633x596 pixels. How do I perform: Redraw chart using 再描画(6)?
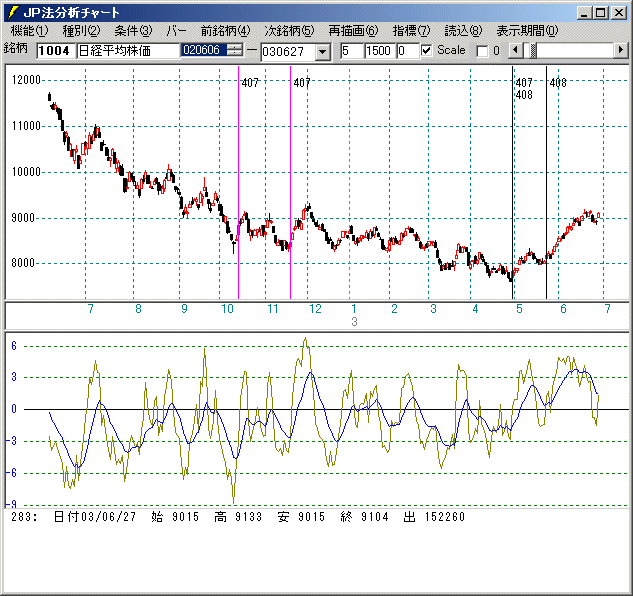tap(353, 31)
